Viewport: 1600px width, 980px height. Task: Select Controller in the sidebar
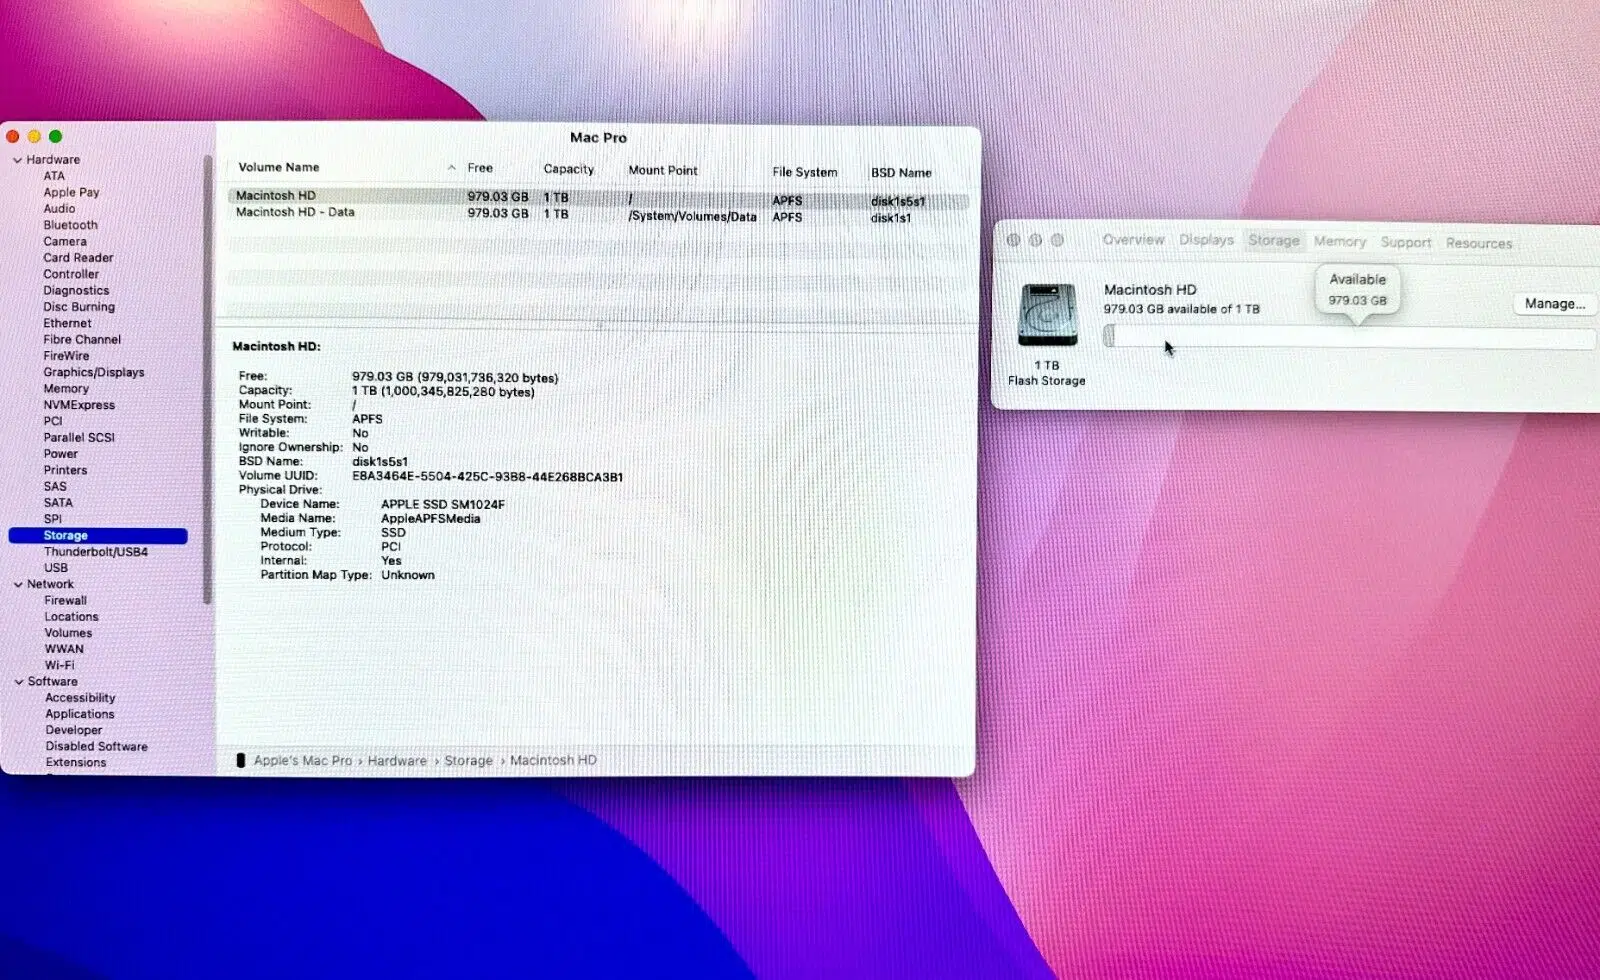click(x=71, y=274)
